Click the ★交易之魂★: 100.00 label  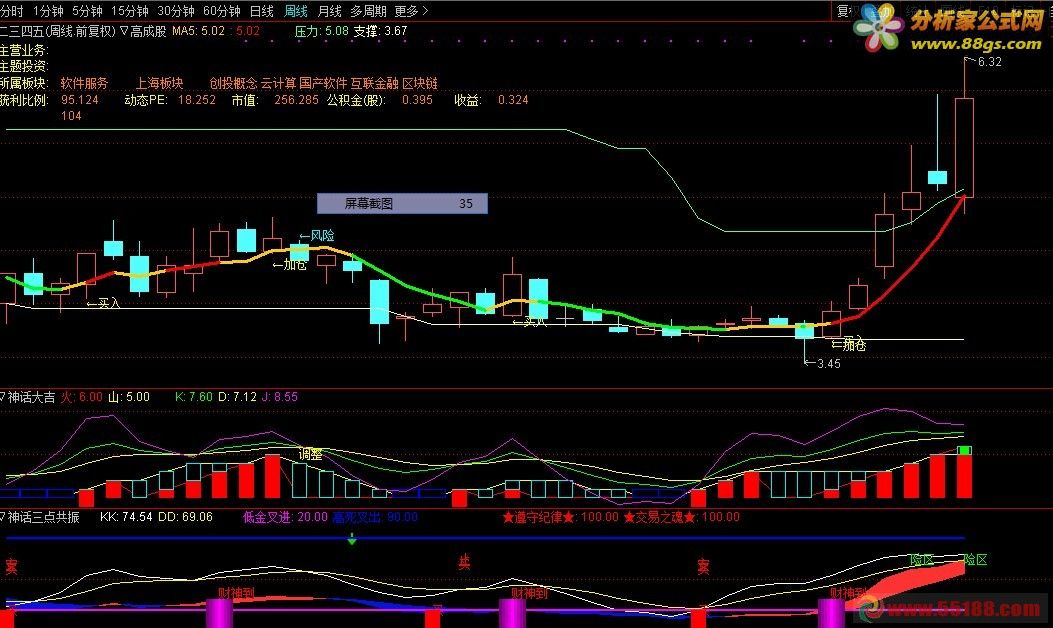pyautogui.click(x=682, y=517)
